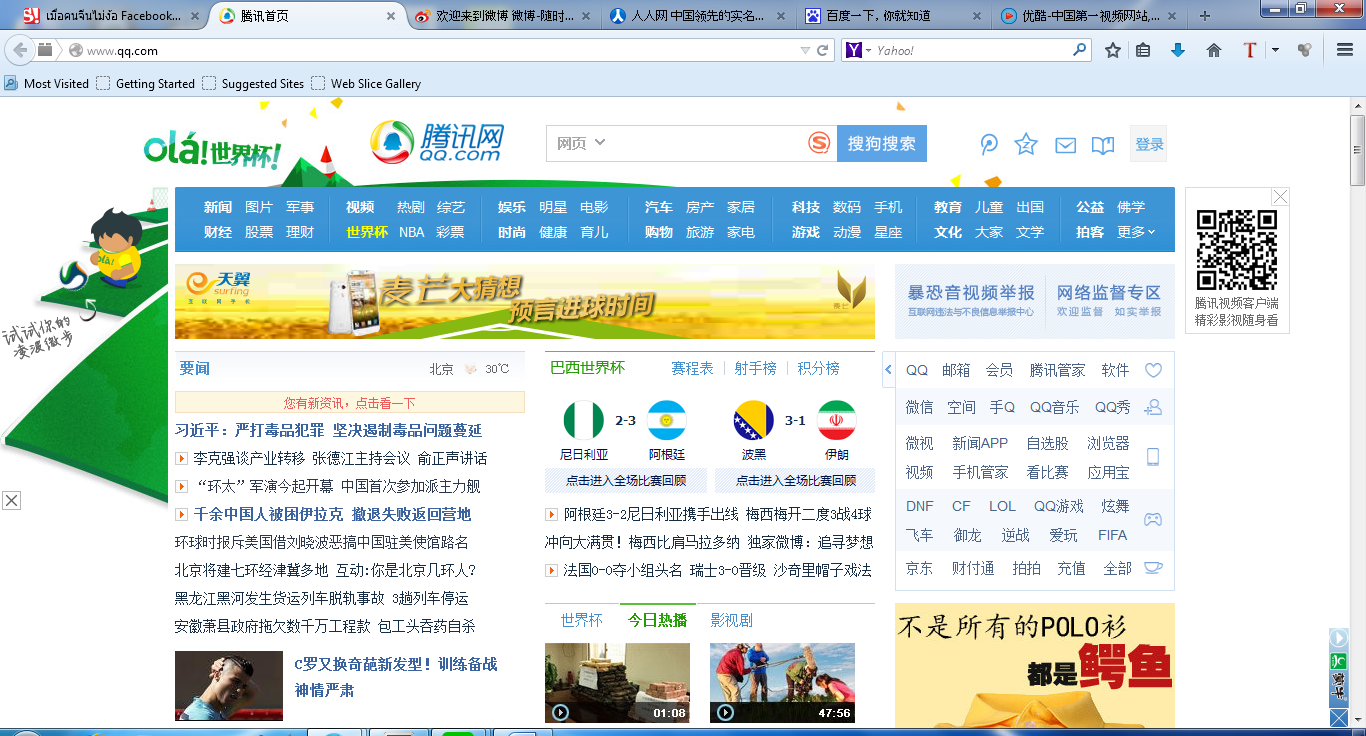The height and width of the screenshot is (736, 1366).
Task: Select the 影视剧 video tab
Action: tap(731, 620)
